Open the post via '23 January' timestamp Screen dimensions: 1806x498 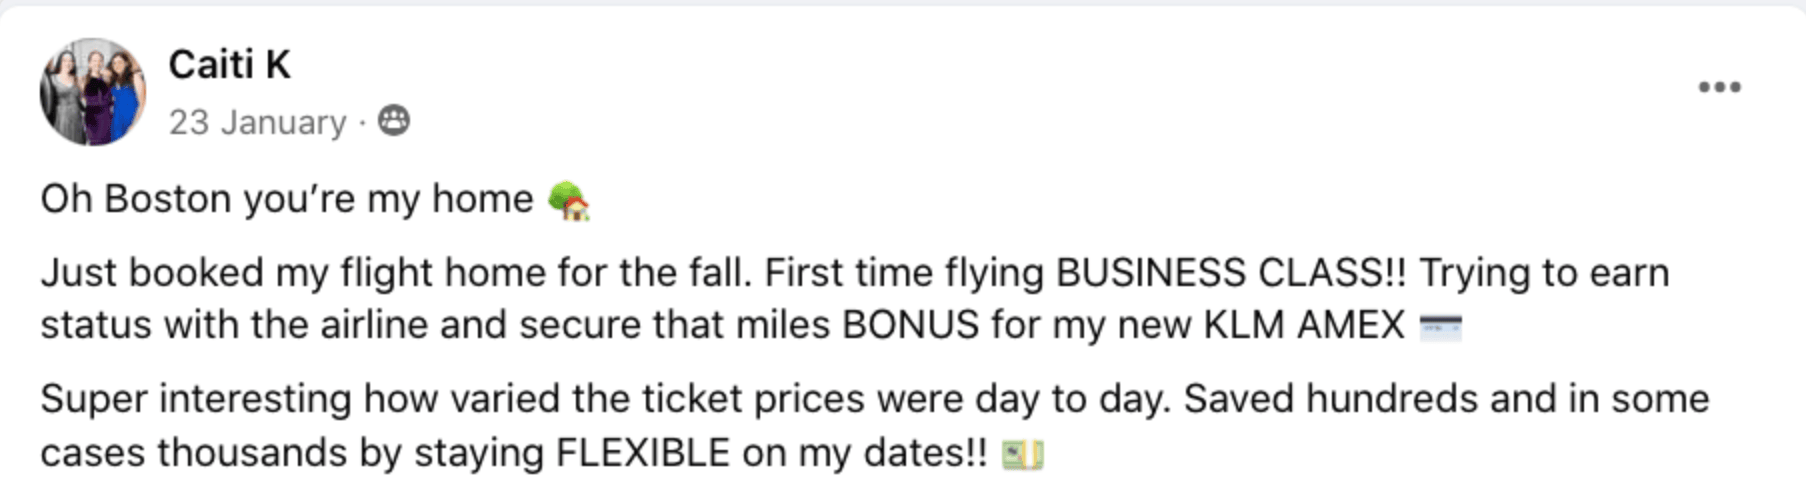point(257,122)
